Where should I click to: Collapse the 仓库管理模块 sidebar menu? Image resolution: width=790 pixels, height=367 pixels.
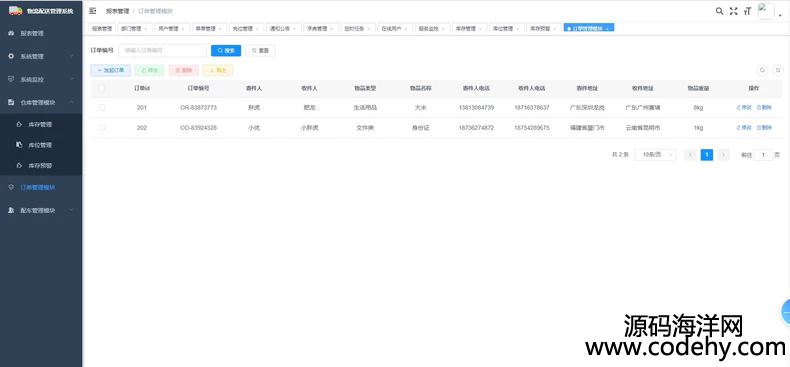tap(72, 102)
